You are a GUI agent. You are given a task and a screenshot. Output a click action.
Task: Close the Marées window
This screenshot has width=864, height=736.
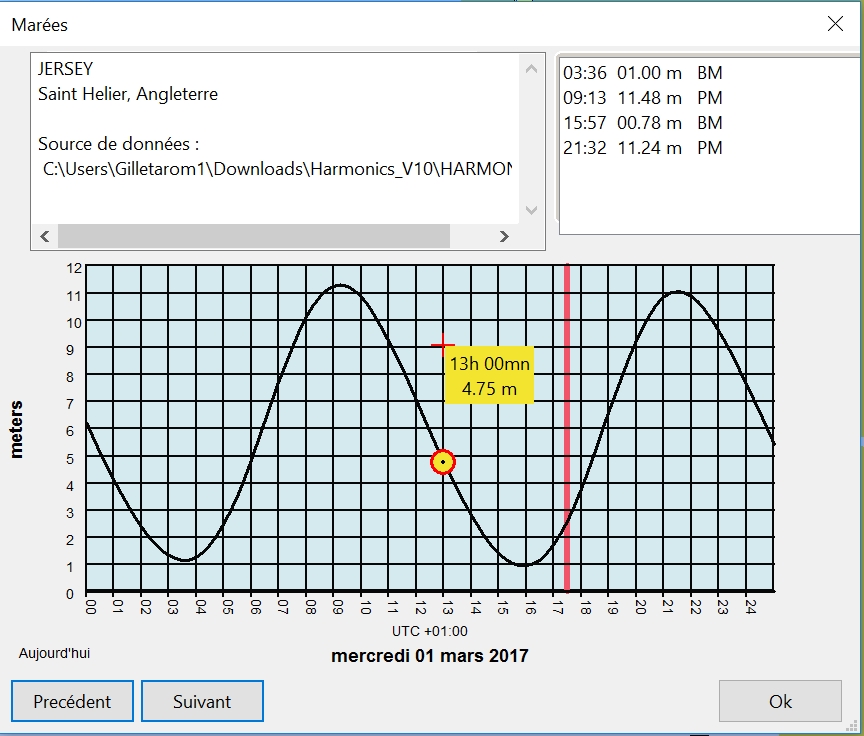[x=835, y=24]
